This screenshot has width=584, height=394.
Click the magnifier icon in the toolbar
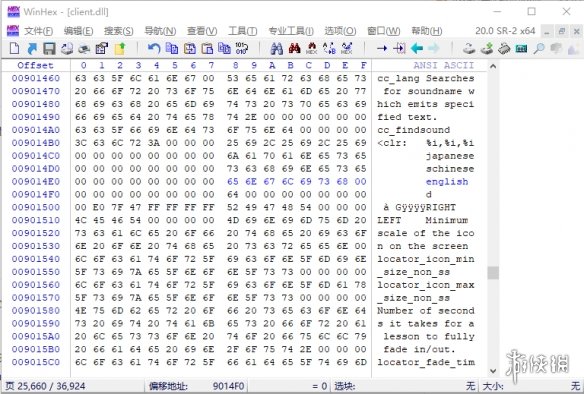click(539, 48)
